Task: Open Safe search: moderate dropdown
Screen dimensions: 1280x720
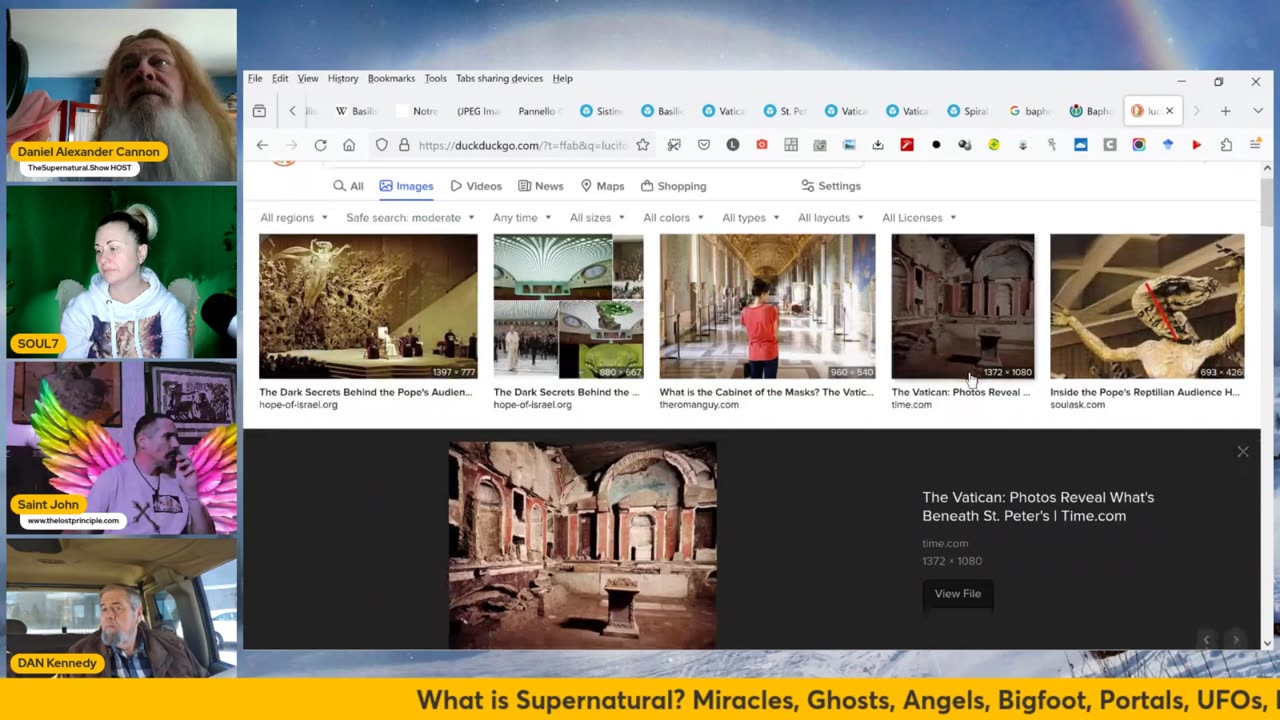Action: 410,217
